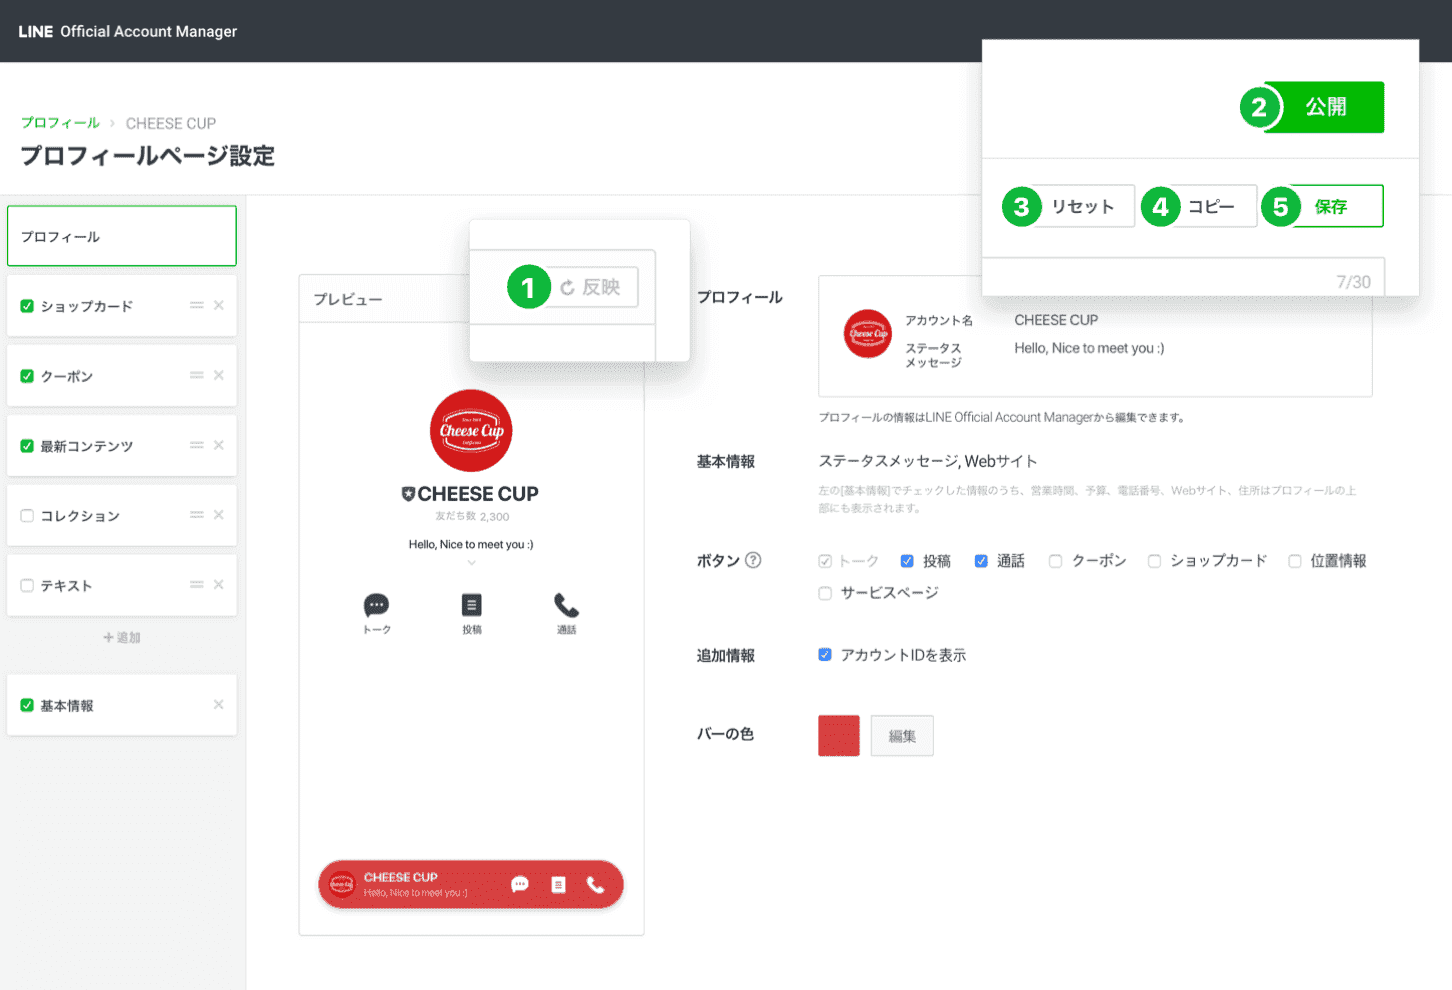Screen dimensions: 1452x990
Task: Click the 投稿 post icon in the preview
Action: (x=471, y=605)
